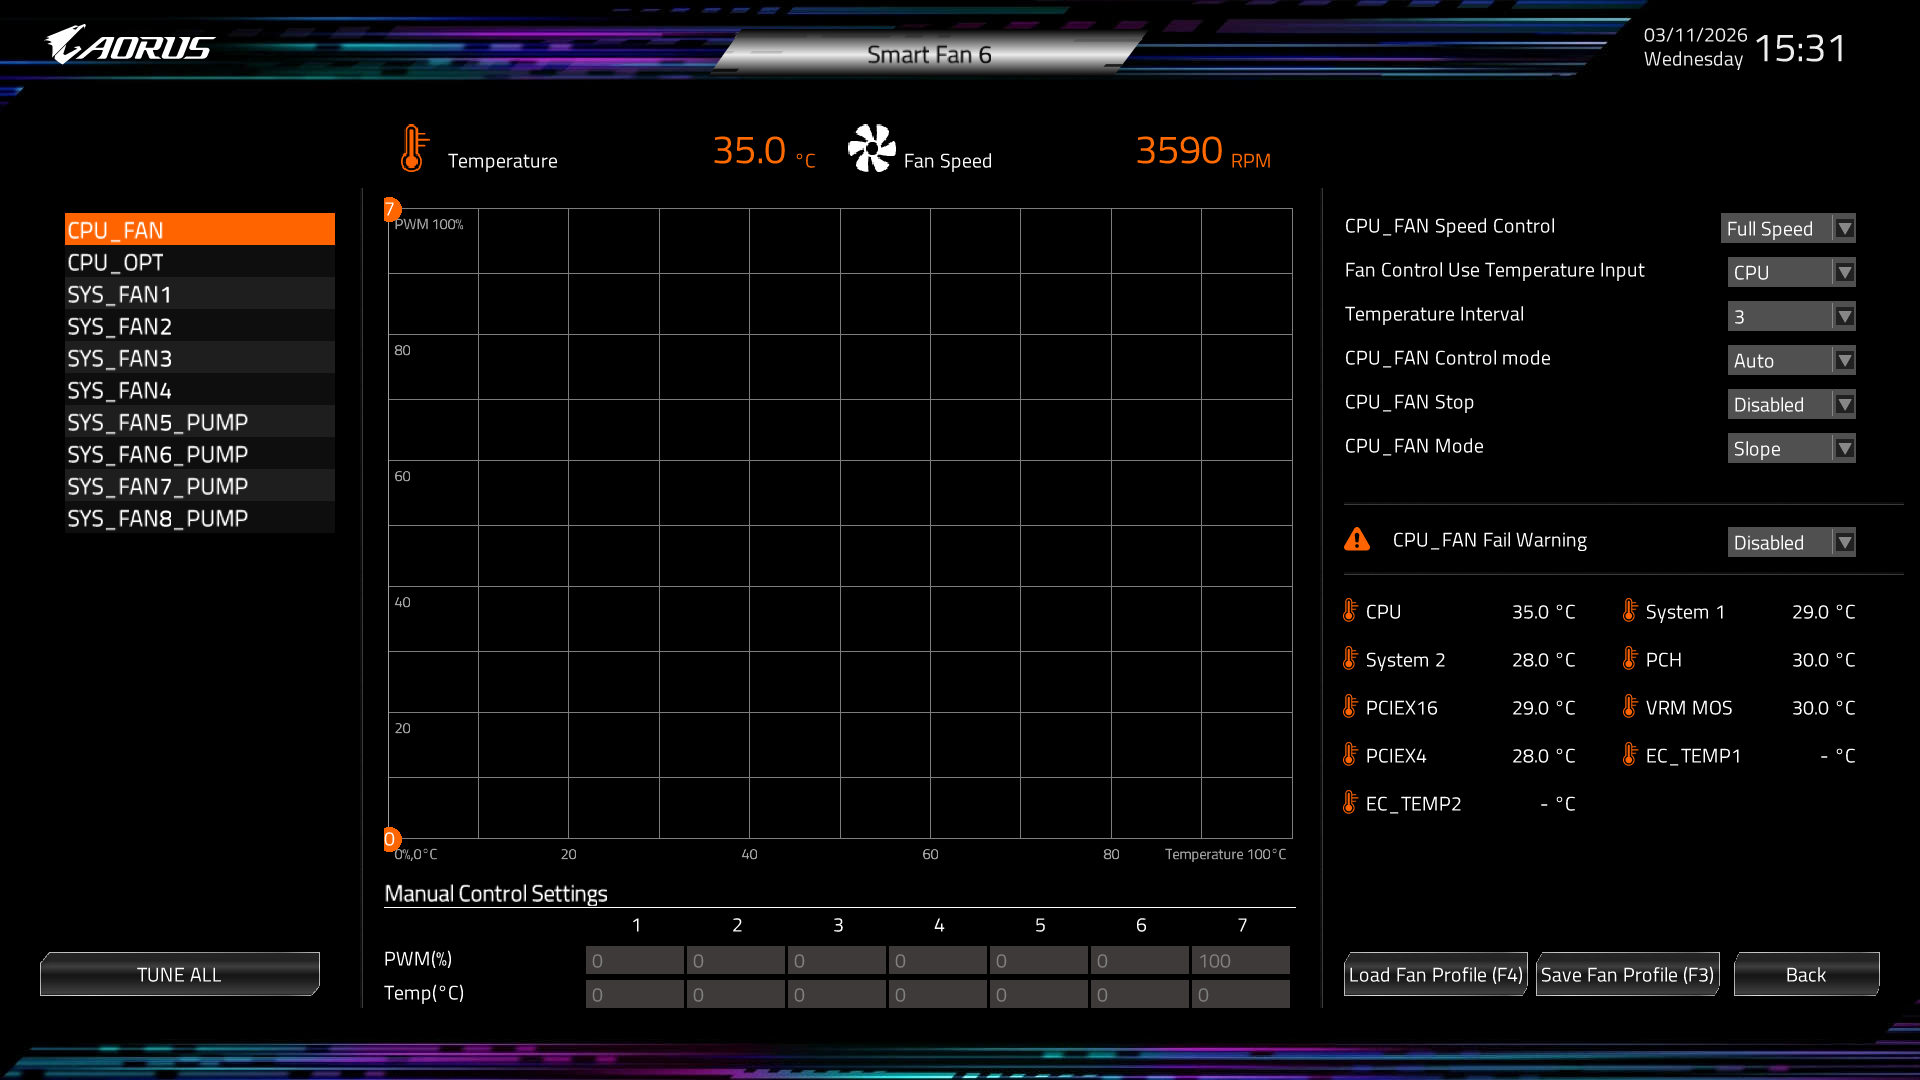Screen dimensions: 1920x1080
Task: Click thermometer icon next to PCH sensor
Action: [x=1630, y=659]
